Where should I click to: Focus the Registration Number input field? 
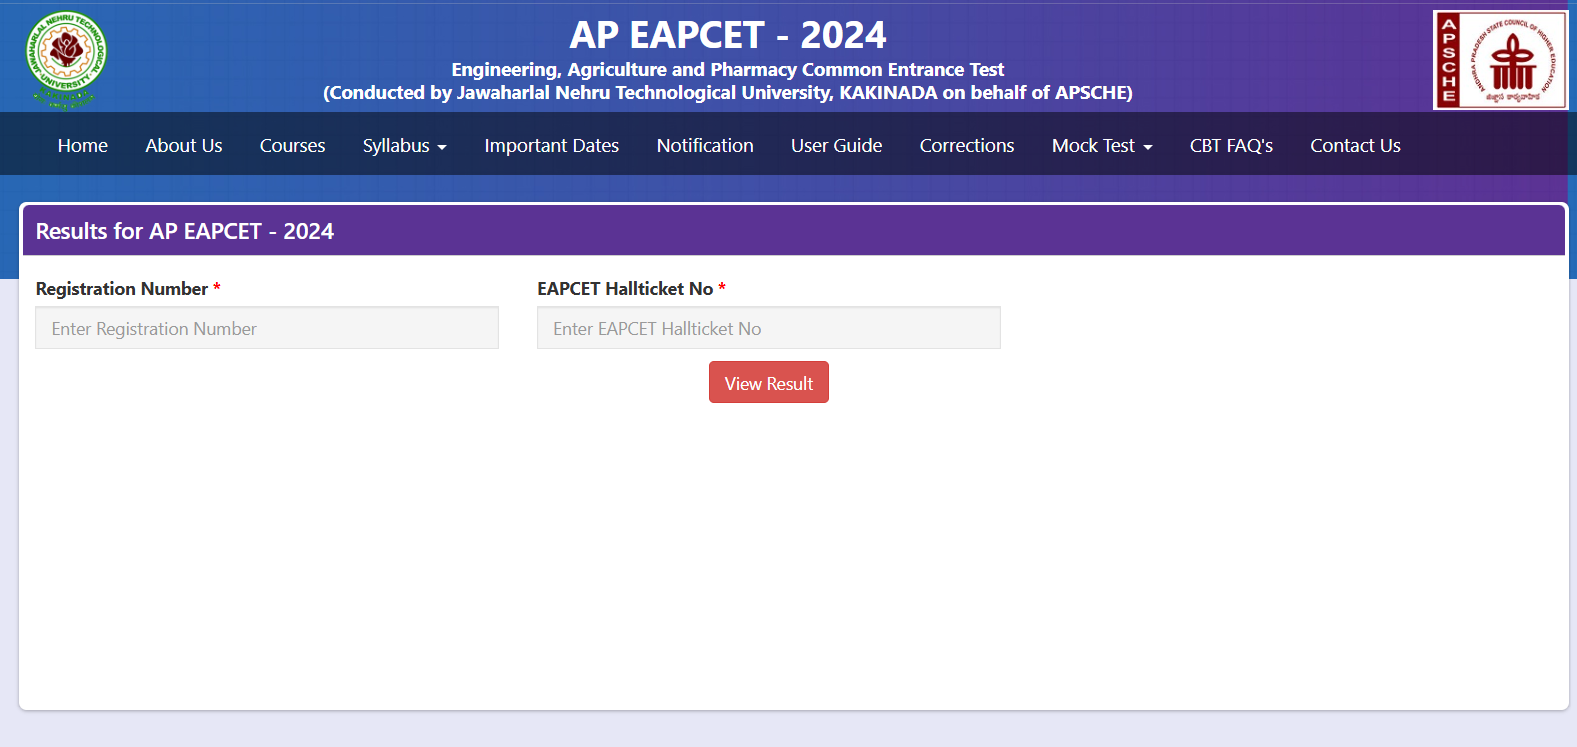tap(267, 328)
